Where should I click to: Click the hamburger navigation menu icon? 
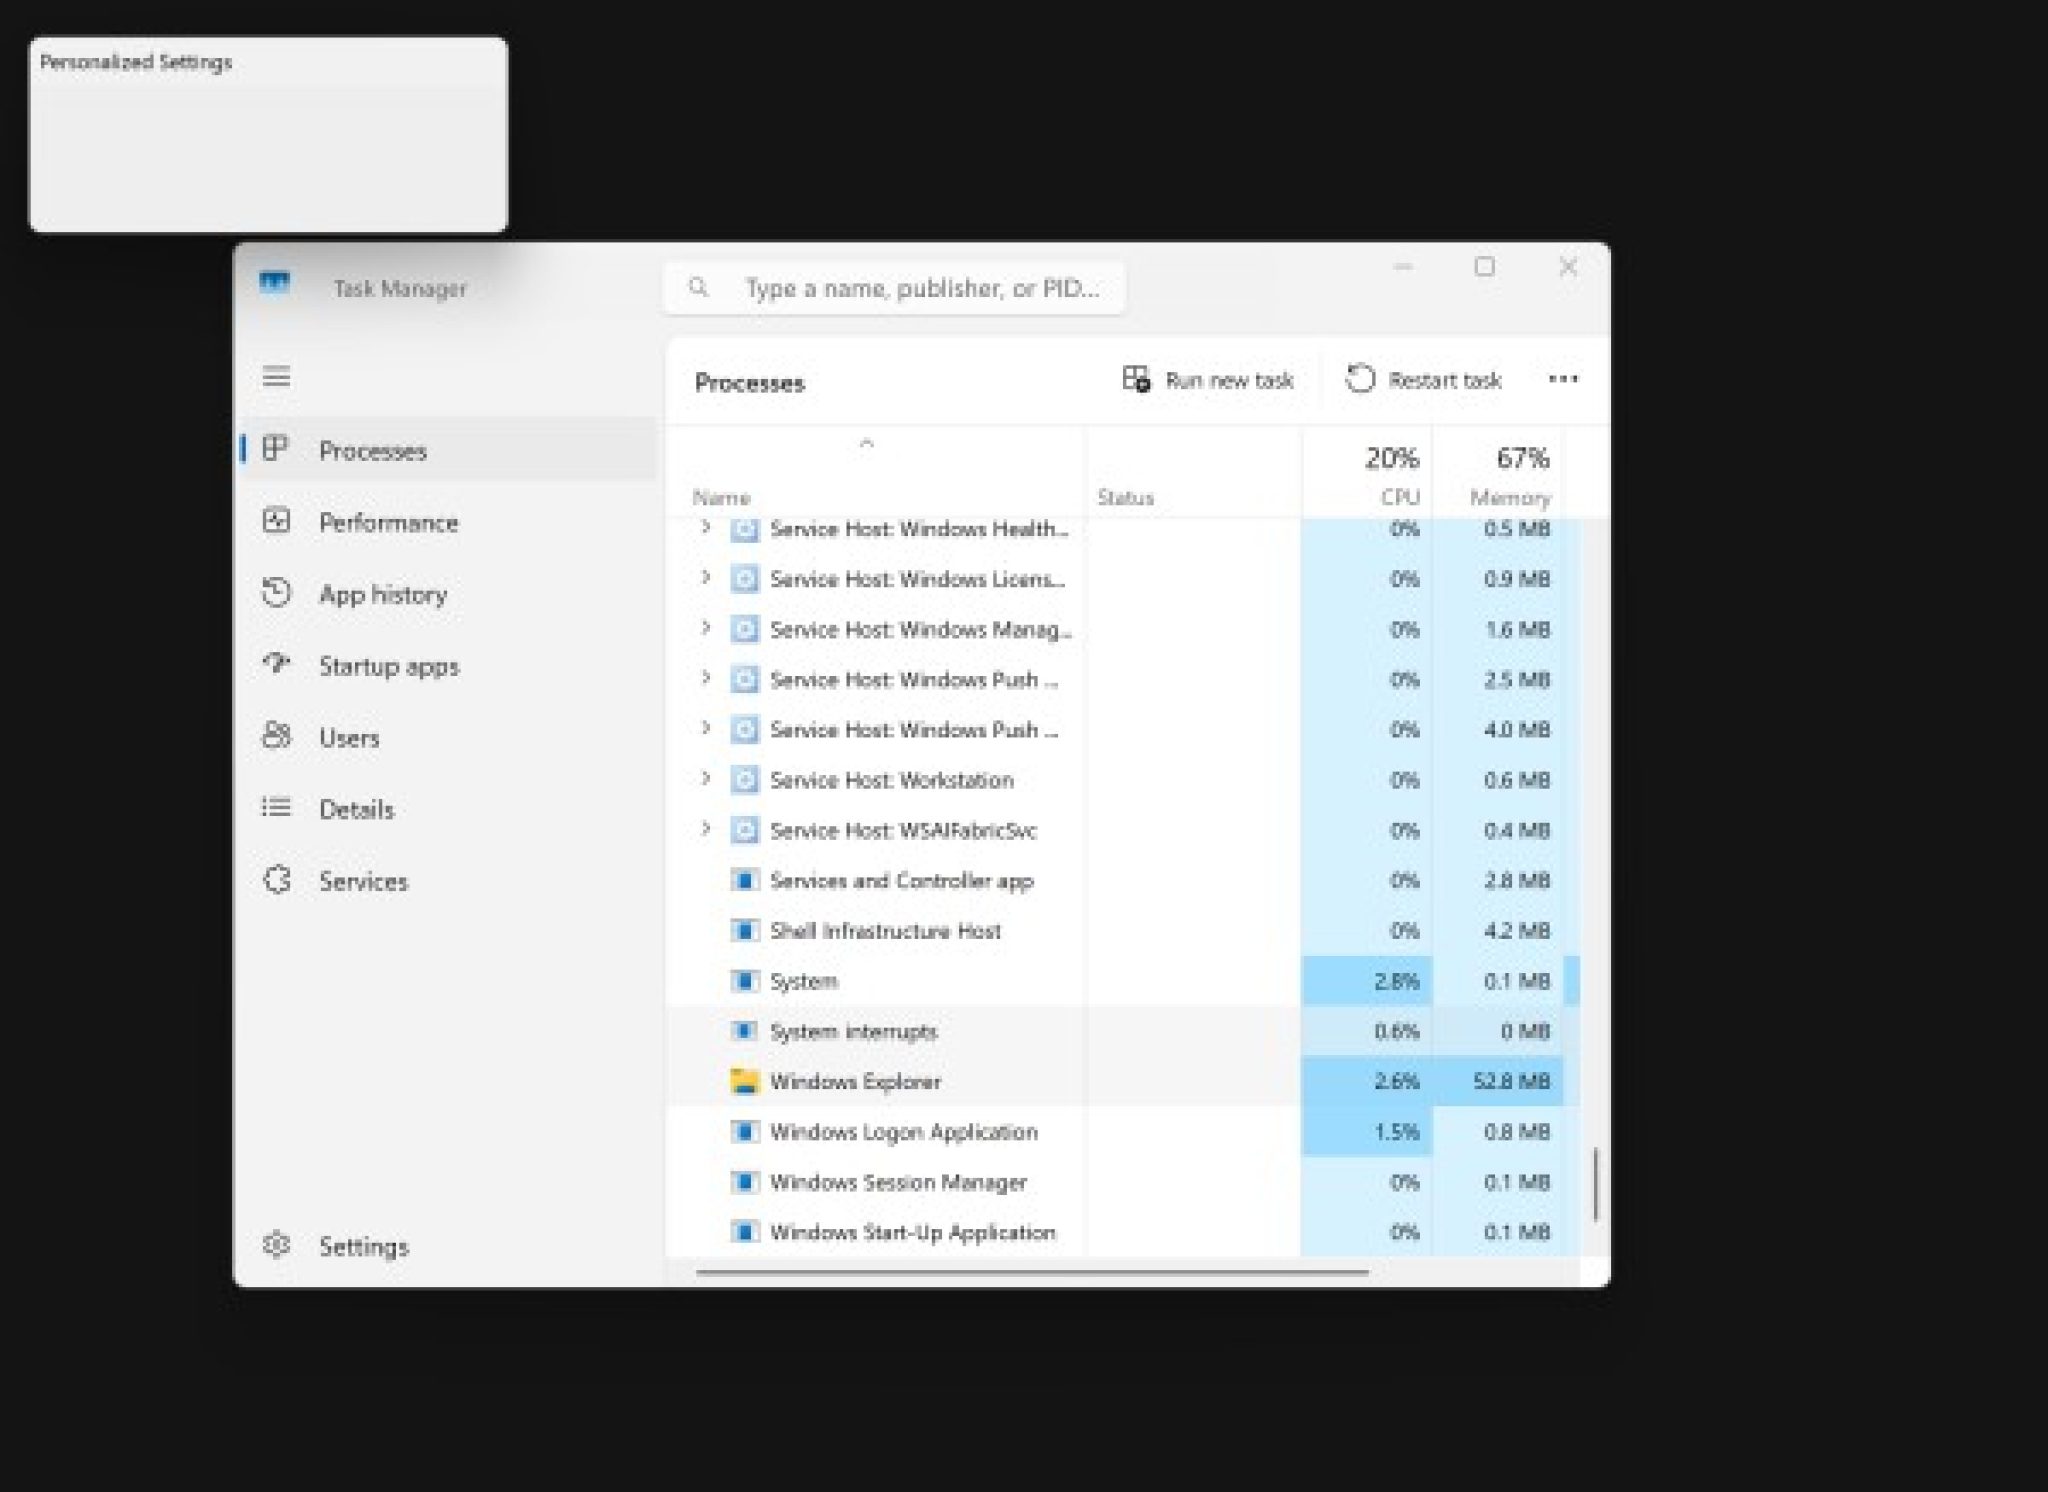click(276, 376)
